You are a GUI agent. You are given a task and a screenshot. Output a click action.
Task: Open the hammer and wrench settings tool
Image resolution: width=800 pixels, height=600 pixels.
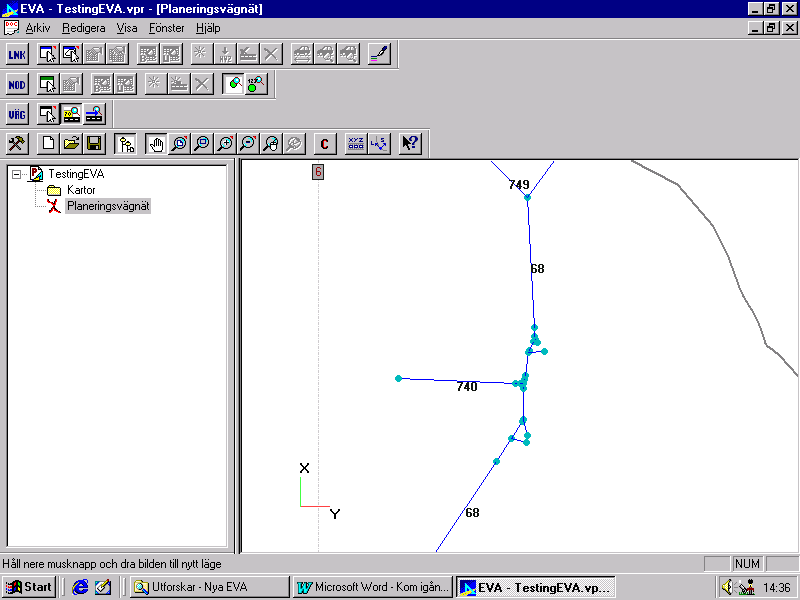point(17,144)
